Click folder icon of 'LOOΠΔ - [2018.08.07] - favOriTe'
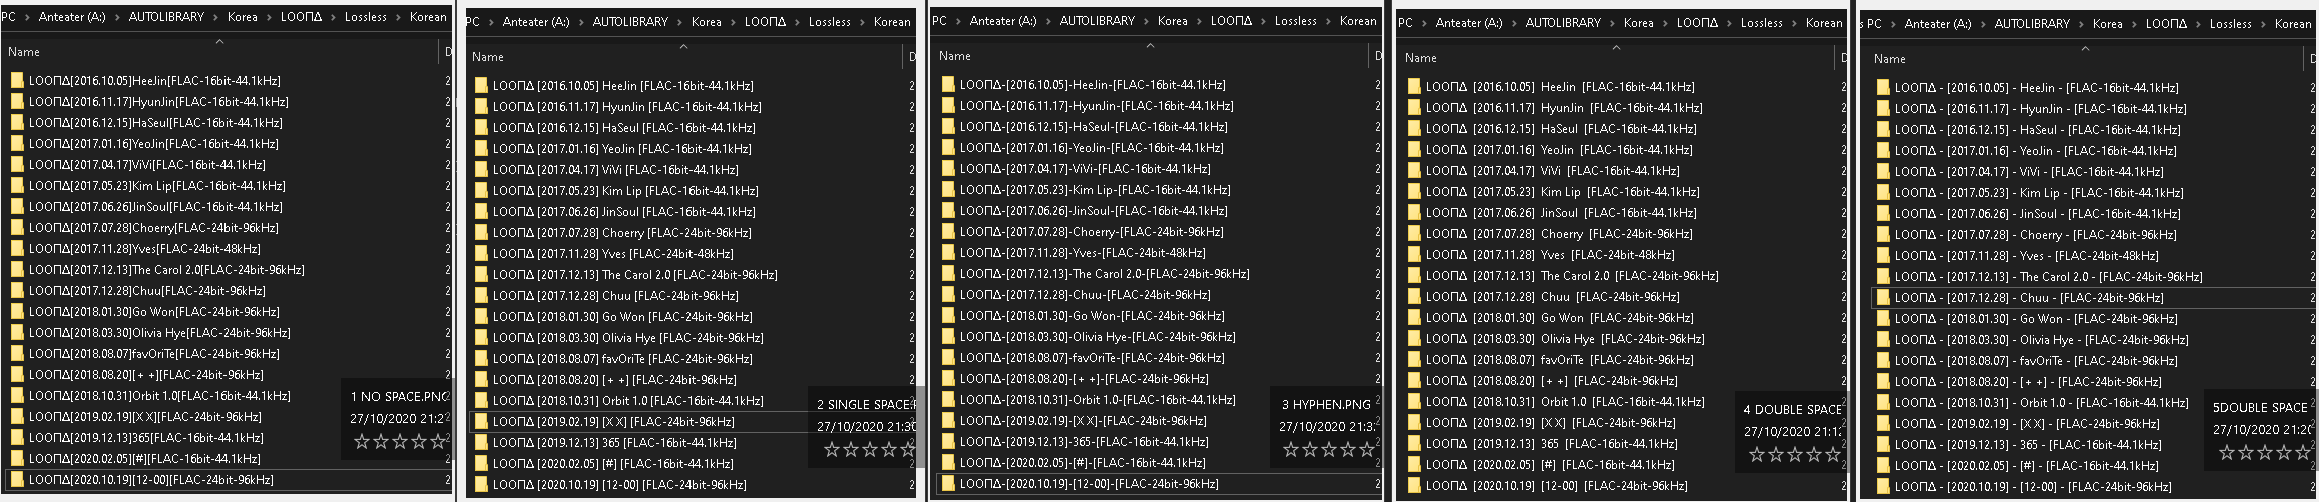 (x=1883, y=361)
